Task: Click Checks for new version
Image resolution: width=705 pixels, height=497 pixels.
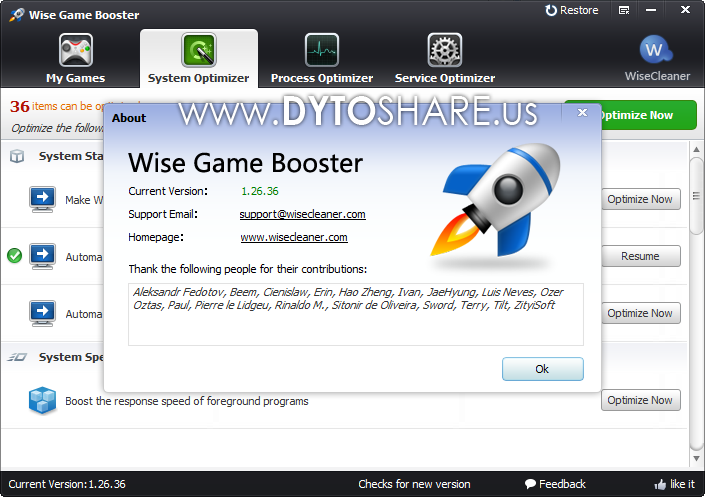Action: point(414,484)
